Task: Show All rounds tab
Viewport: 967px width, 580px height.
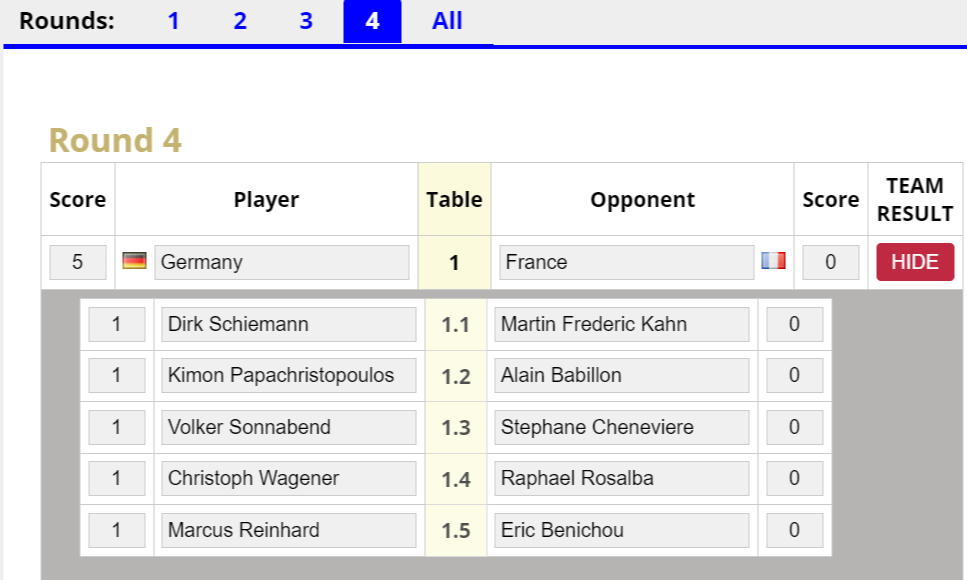Action: click(x=447, y=21)
